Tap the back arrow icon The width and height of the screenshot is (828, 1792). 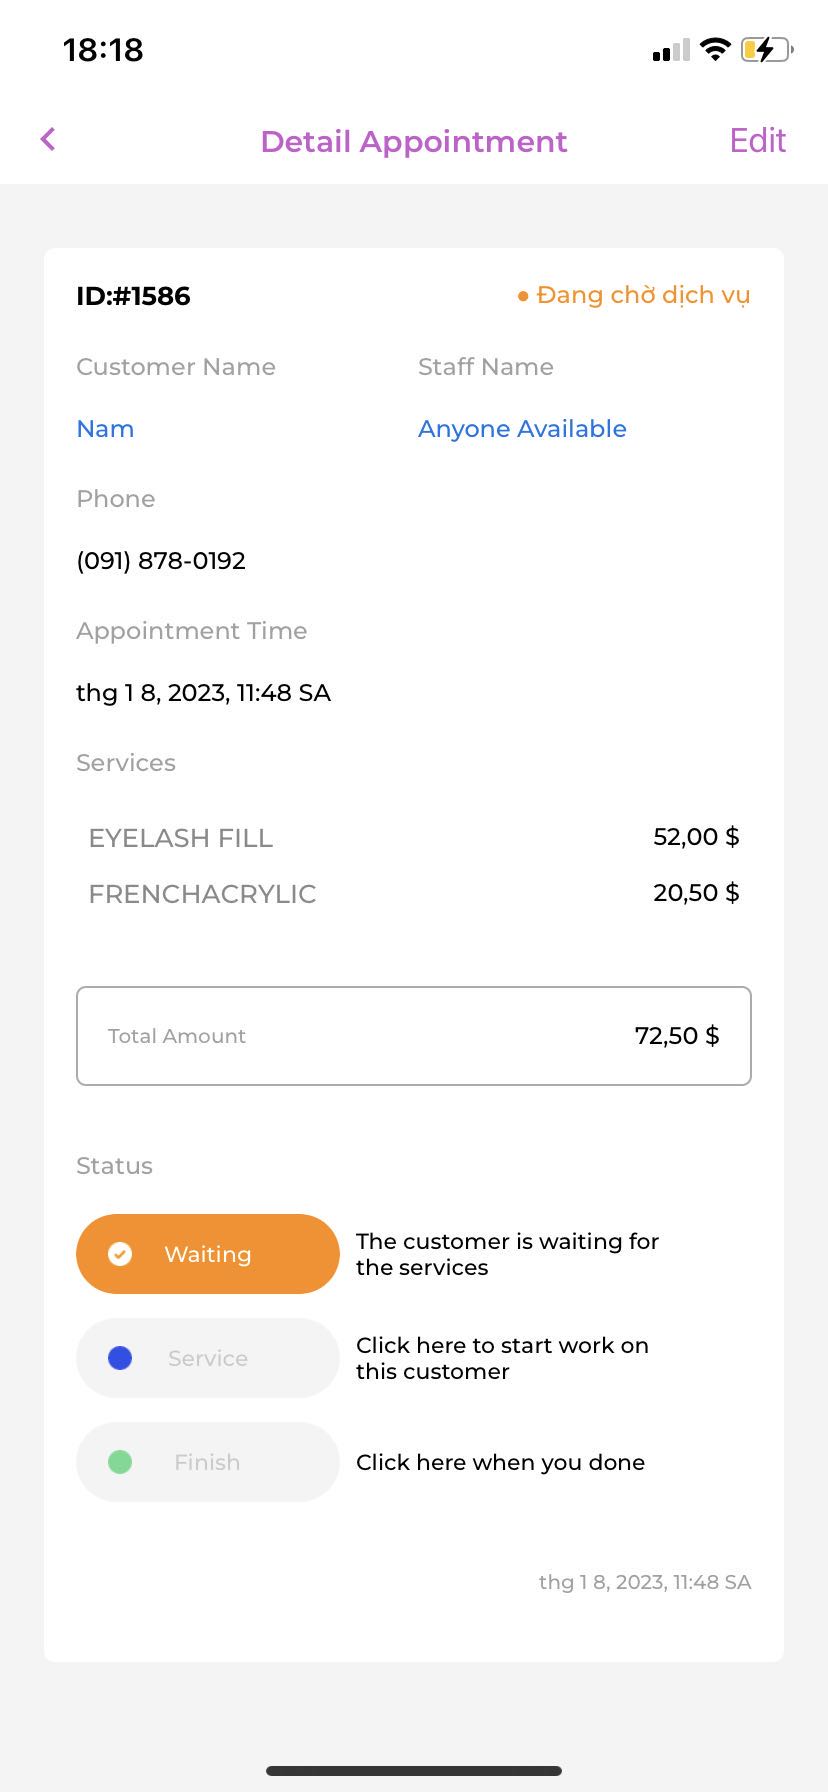(48, 140)
